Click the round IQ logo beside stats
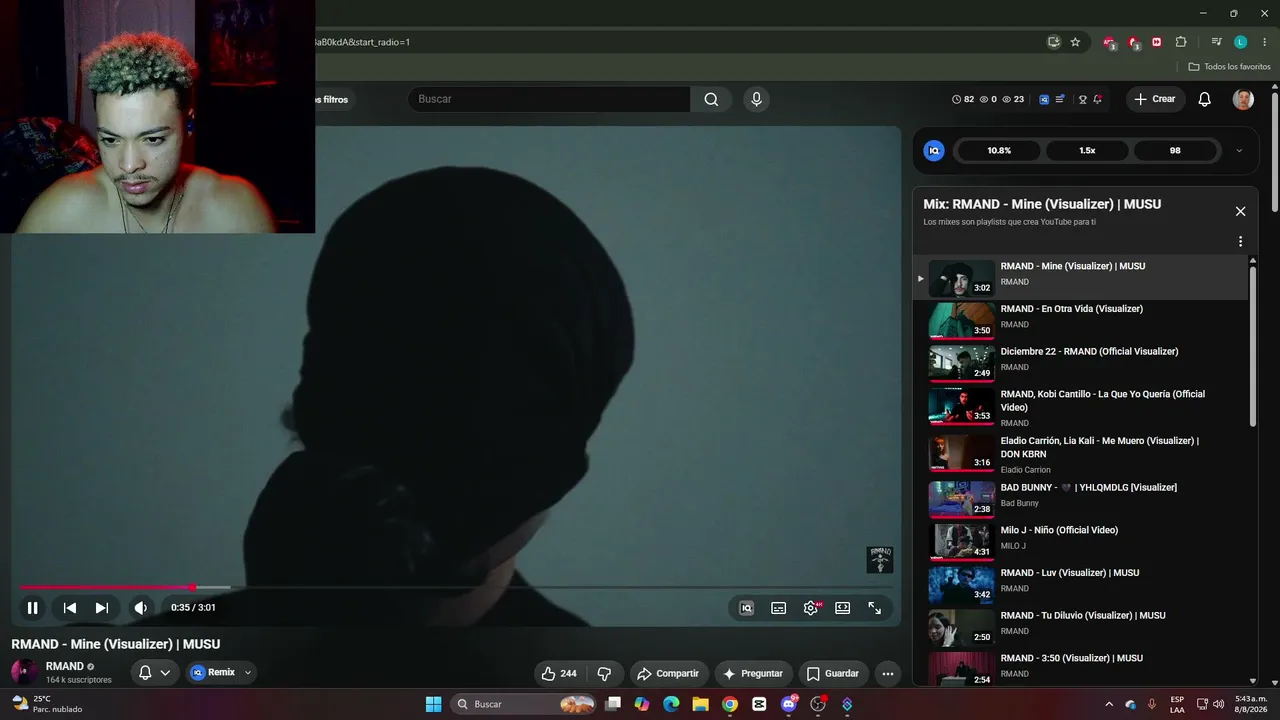 [x=934, y=151]
